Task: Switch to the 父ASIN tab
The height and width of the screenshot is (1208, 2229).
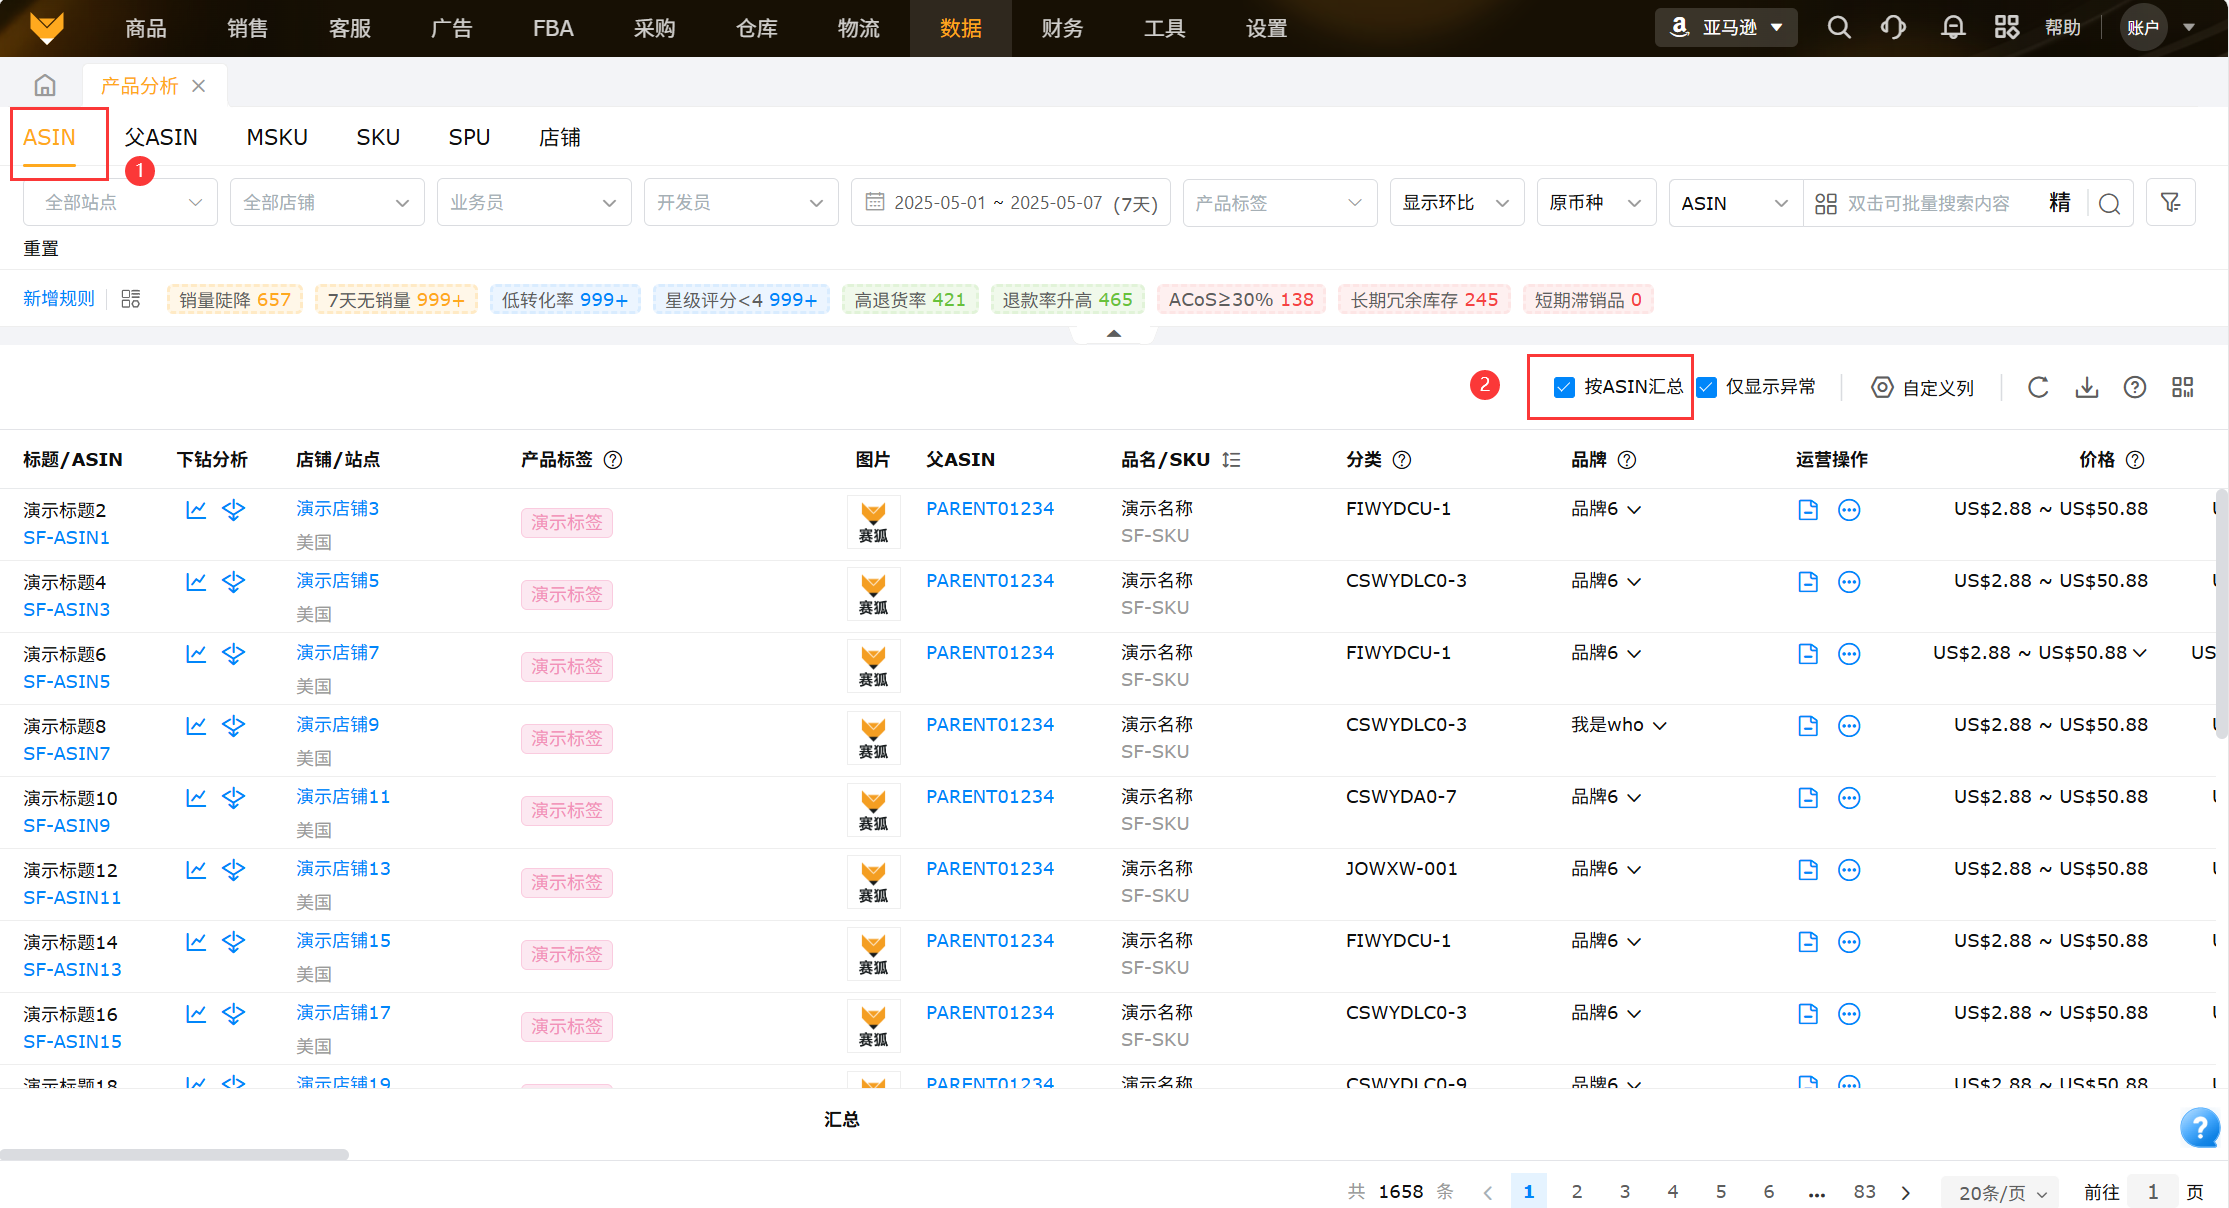Action: coord(161,137)
